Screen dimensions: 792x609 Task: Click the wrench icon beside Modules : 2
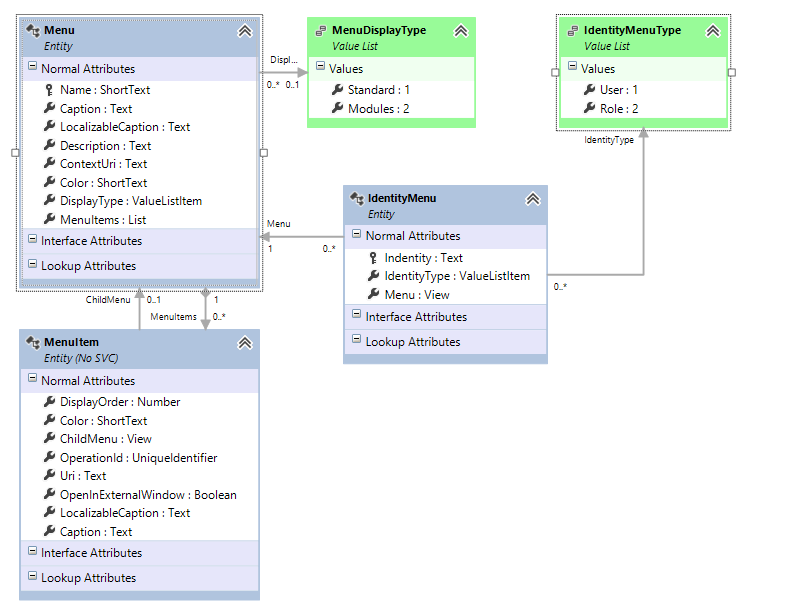(337, 108)
